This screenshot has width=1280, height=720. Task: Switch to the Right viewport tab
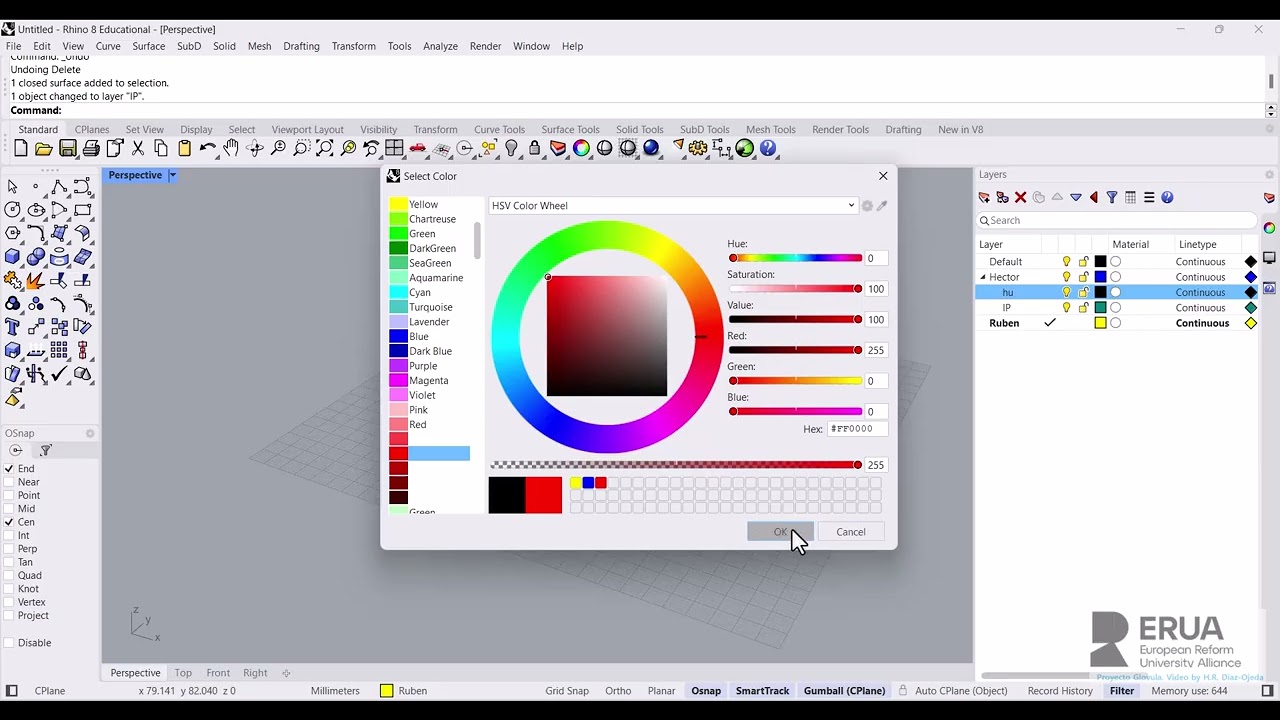255,673
